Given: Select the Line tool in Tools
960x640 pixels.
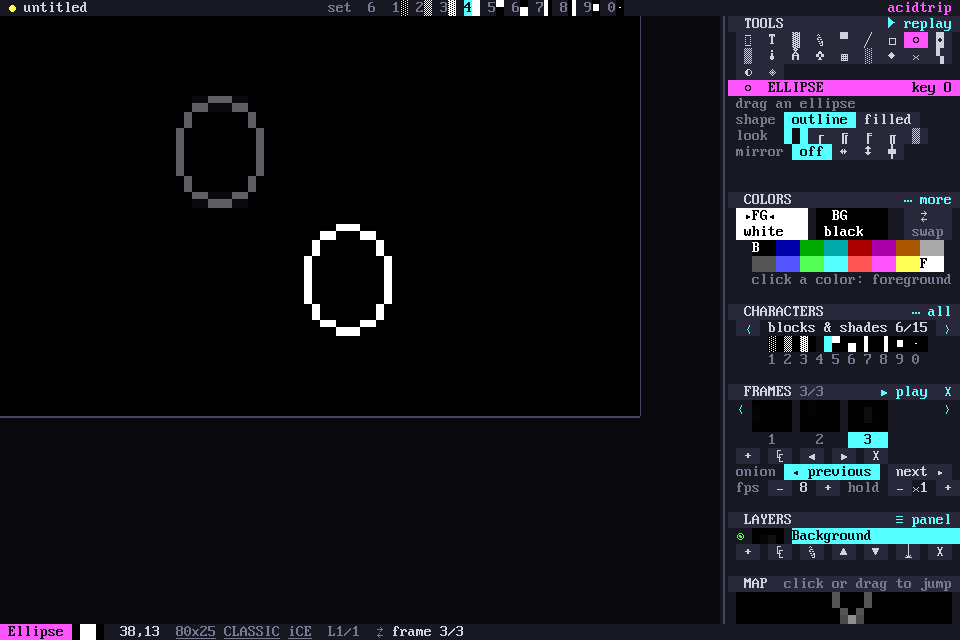Looking at the screenshot, I should click(x=868, y=40).
